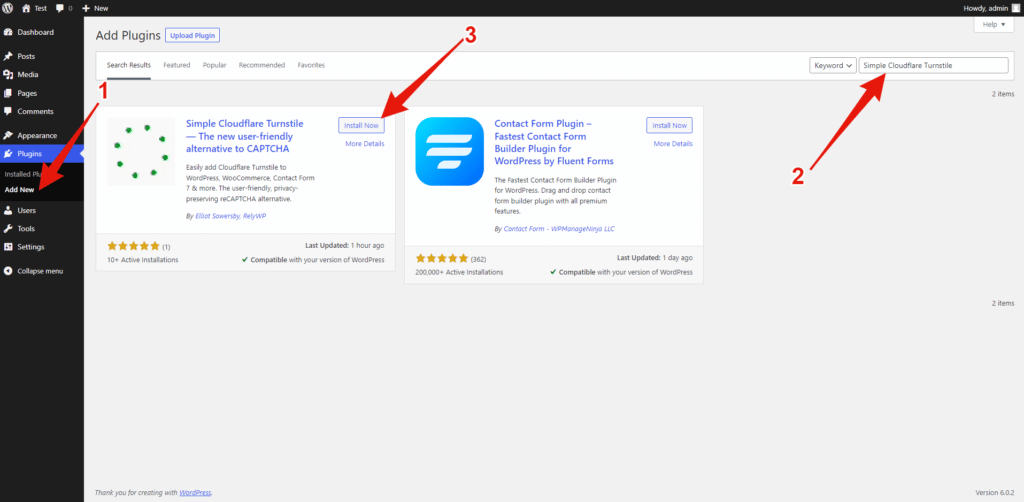Click the Fluent Forms plugin icon

449,151
